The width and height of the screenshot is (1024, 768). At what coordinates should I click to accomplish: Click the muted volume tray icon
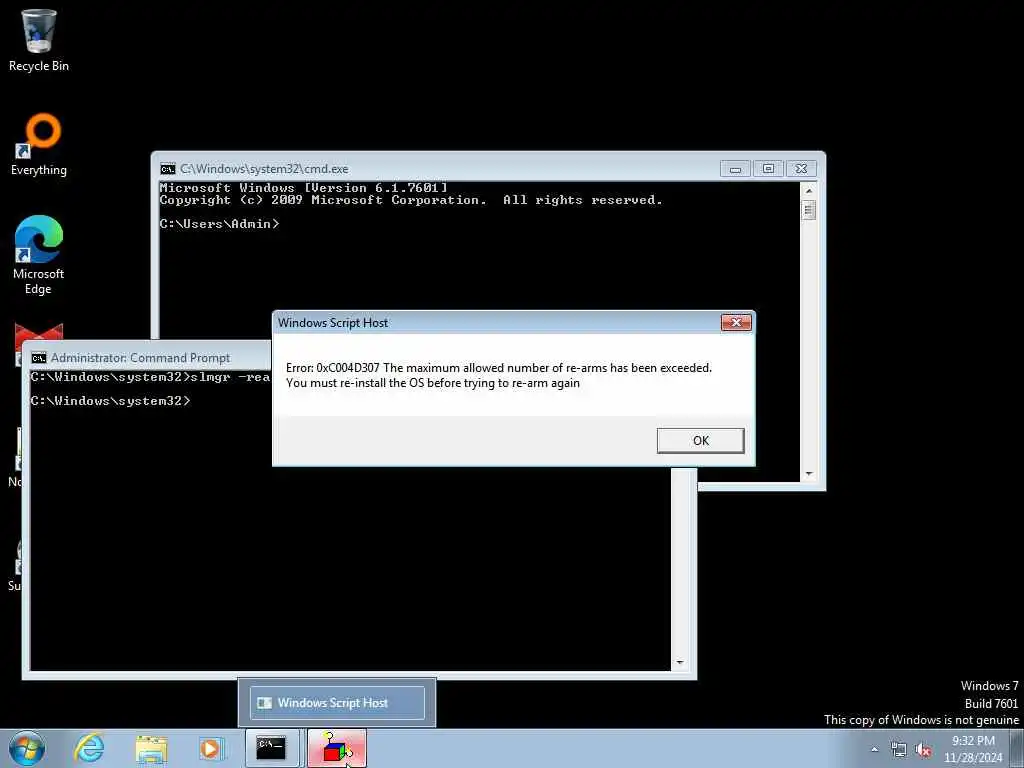(x=923, y=749)
